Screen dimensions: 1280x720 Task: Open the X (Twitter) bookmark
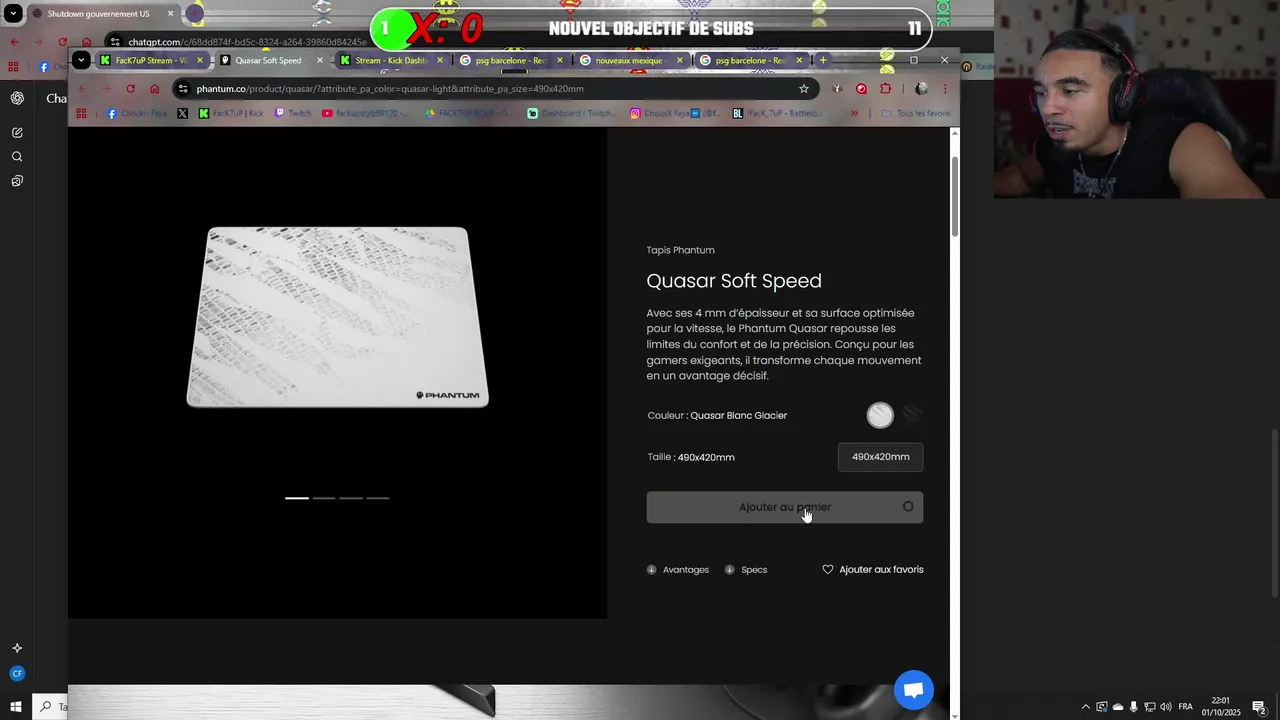[182, 113]
